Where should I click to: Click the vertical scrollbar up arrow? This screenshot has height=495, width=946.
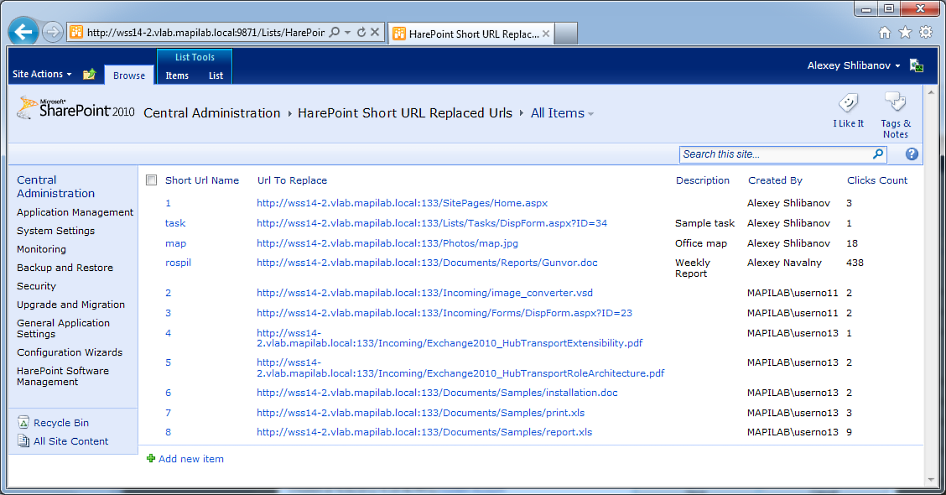coord(931,93)
